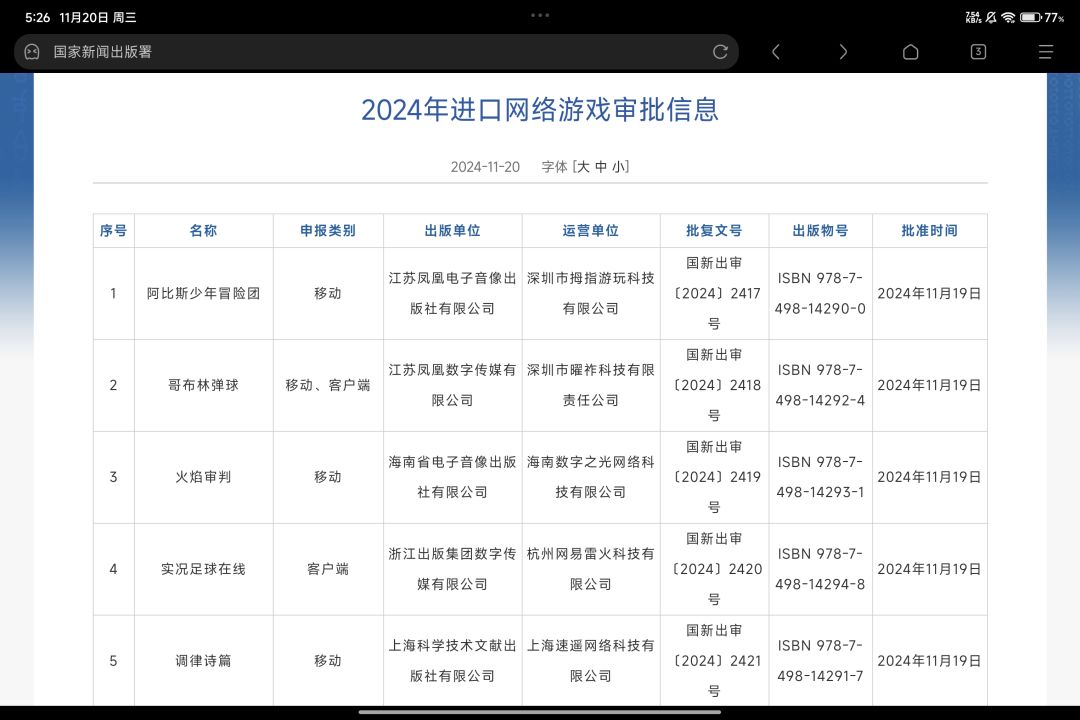1080x720 pixels.
Task: Click the 出版物号 column header
Action: (x=820, y=231)
